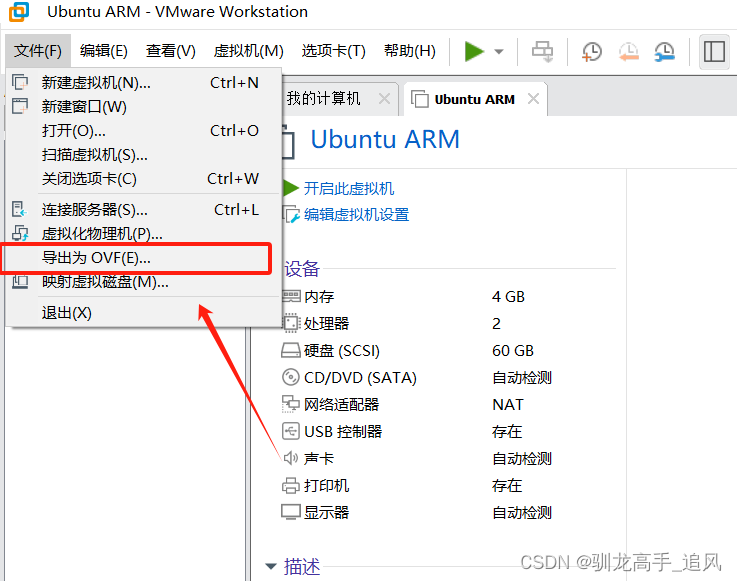
Task: Open the 文件(F) menu
Action: (x=38, y=51)
